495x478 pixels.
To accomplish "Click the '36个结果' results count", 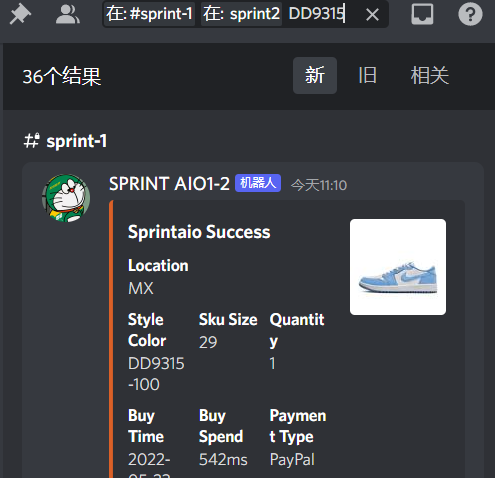I will 62,76.
